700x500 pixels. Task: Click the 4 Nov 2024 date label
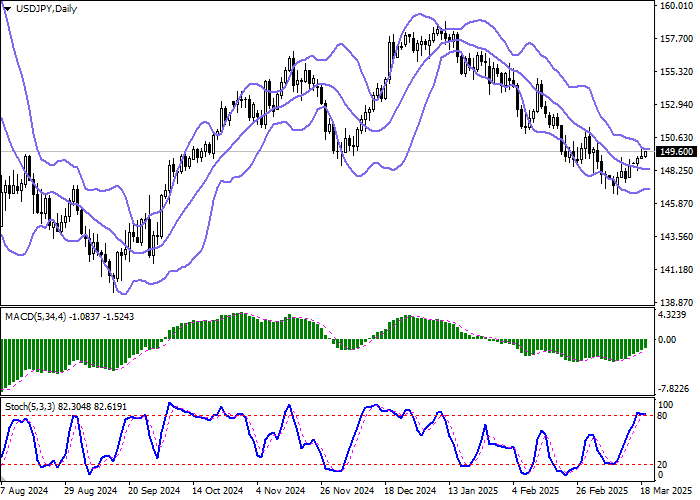pyautogui.click(x=281, y=491)
